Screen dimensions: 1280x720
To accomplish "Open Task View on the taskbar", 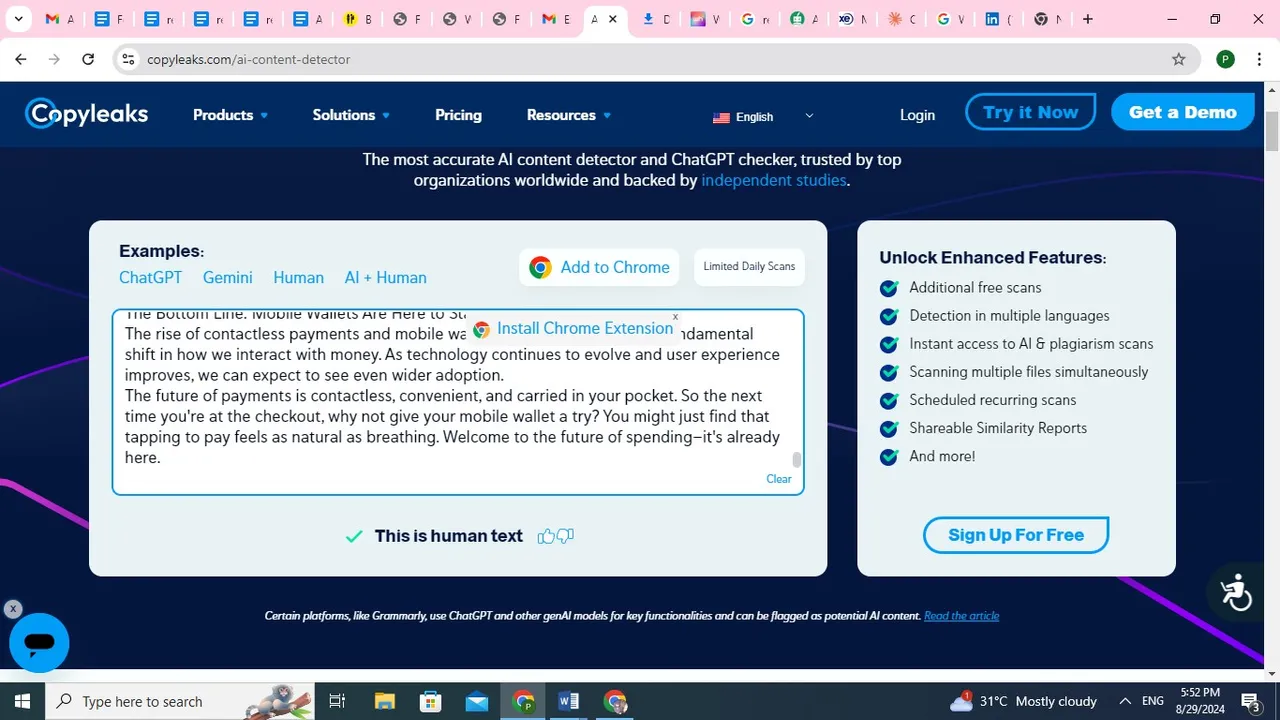I will 337,701.
